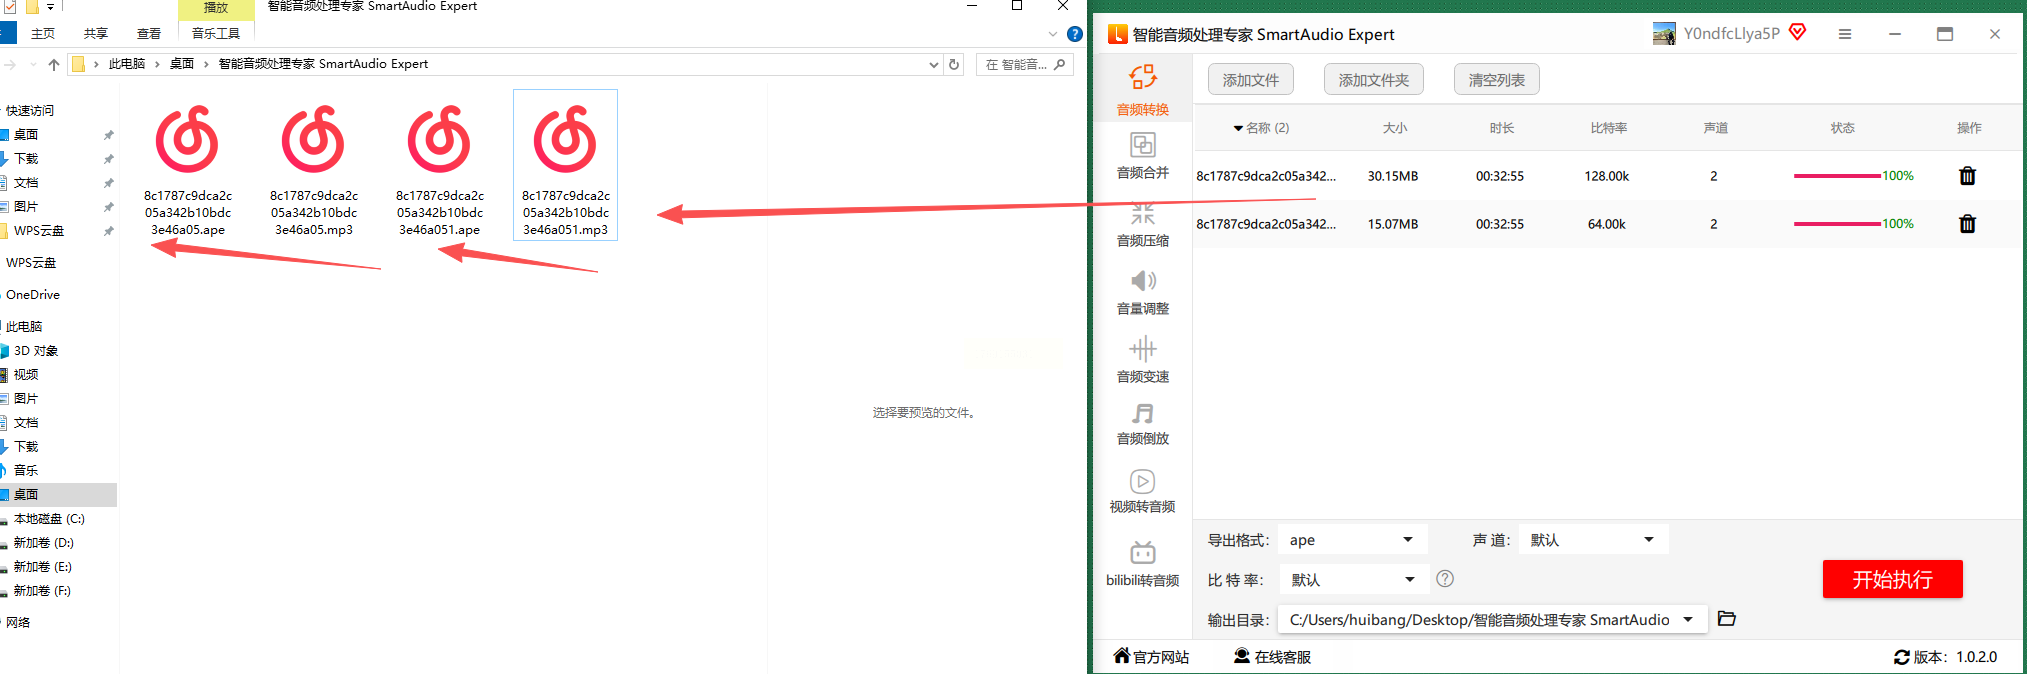Open the 音乐工具 ribbon tab
The image size is (2027, 674).
(x=216, y=33)
